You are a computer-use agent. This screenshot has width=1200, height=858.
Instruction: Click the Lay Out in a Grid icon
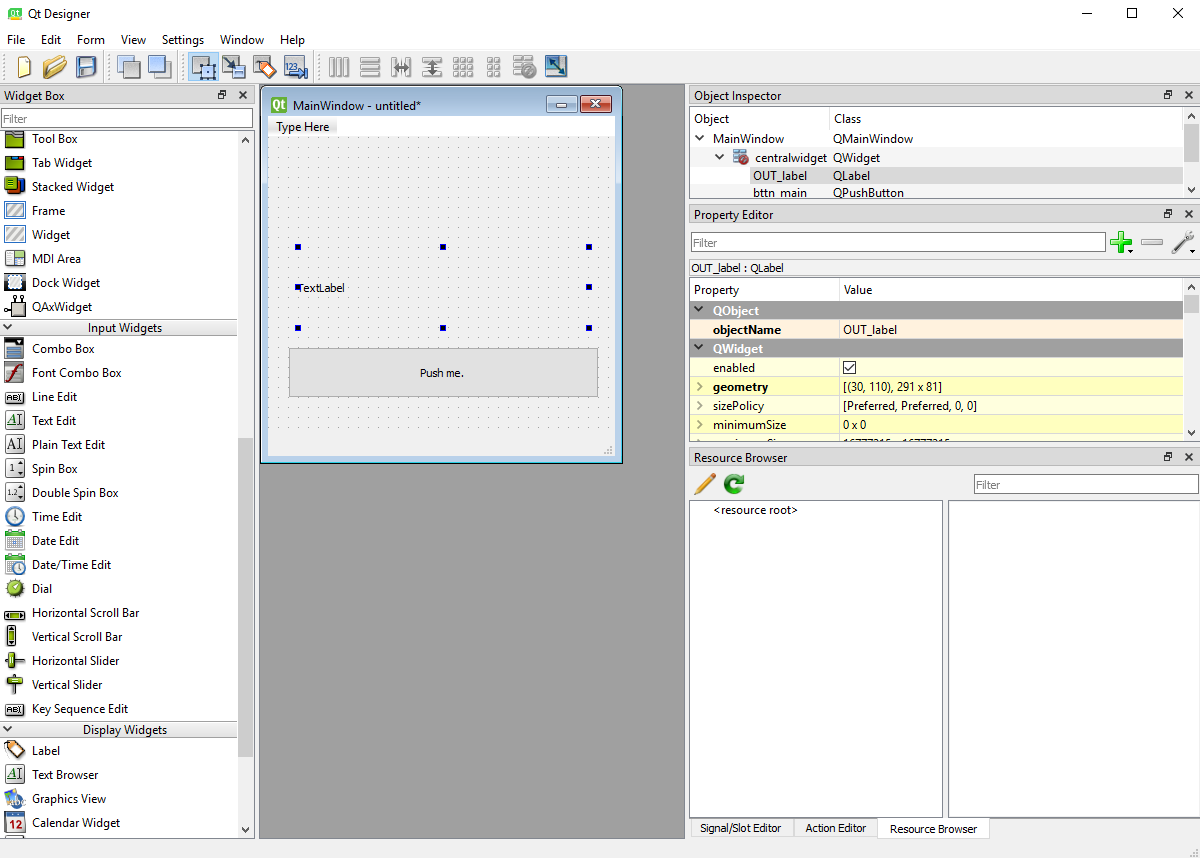[x=463, y=67]
